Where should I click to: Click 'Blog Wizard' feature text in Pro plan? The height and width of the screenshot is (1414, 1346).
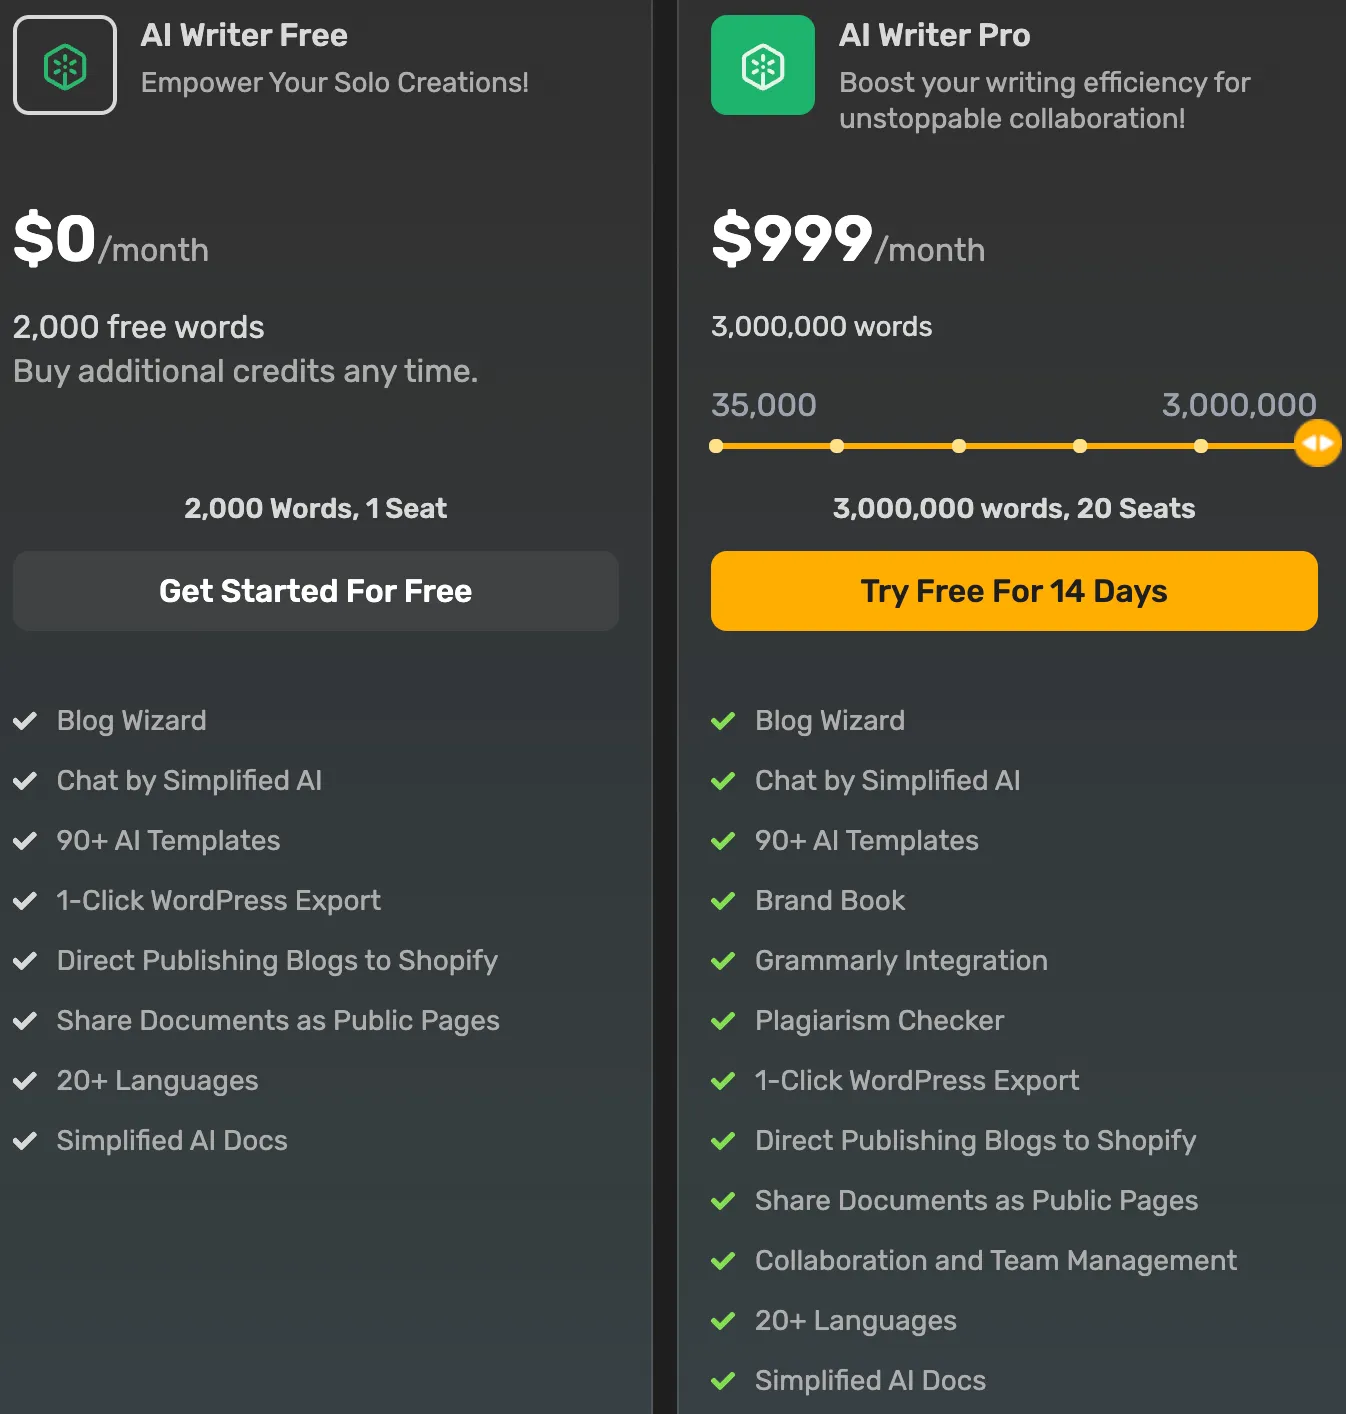point(830,720)
